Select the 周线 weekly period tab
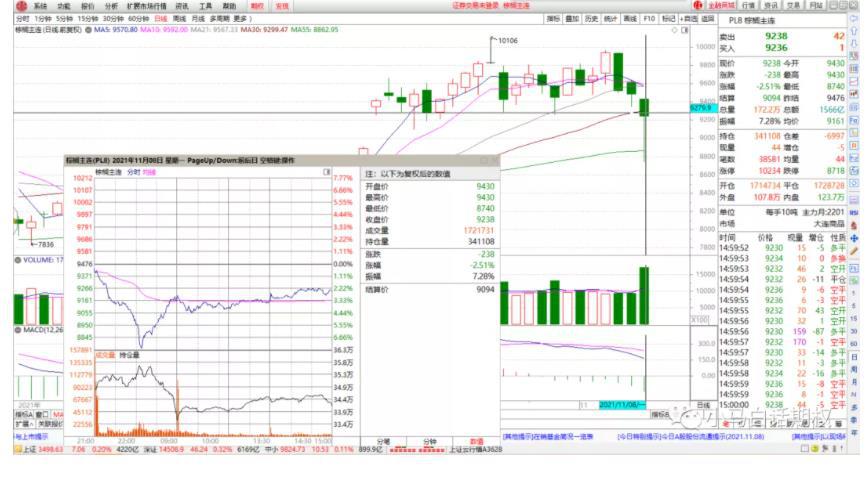Screen dimensions: 867x480 tap(180, 18)
